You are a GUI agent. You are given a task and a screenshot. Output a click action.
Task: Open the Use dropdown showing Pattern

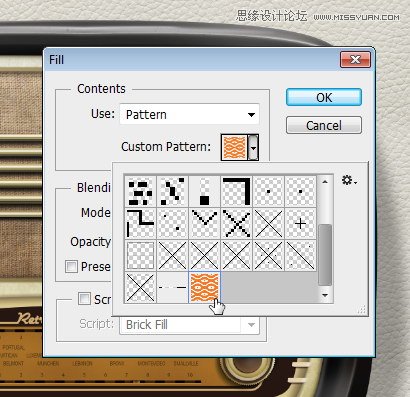[x=189, y=114]
